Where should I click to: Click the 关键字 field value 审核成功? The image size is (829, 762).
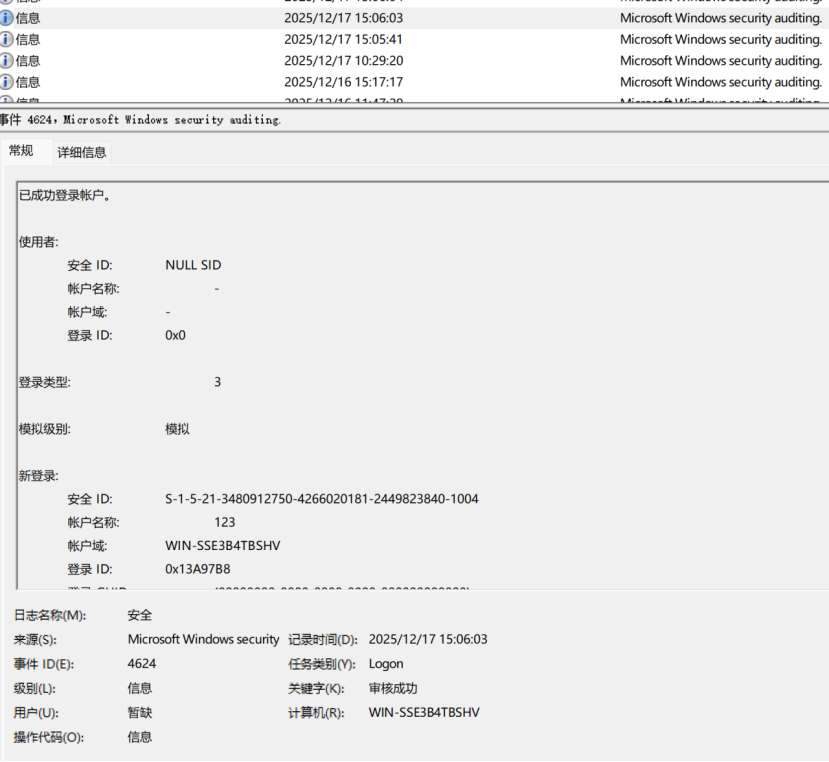click(393, 688)
